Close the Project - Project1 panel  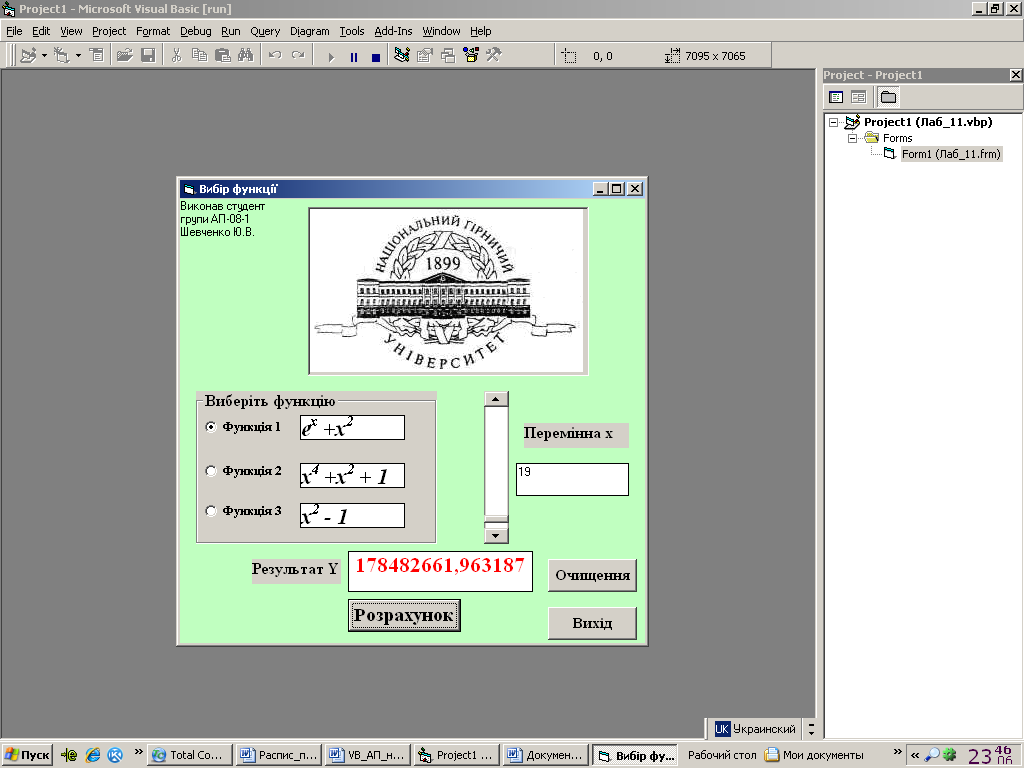coord(1016,75)
